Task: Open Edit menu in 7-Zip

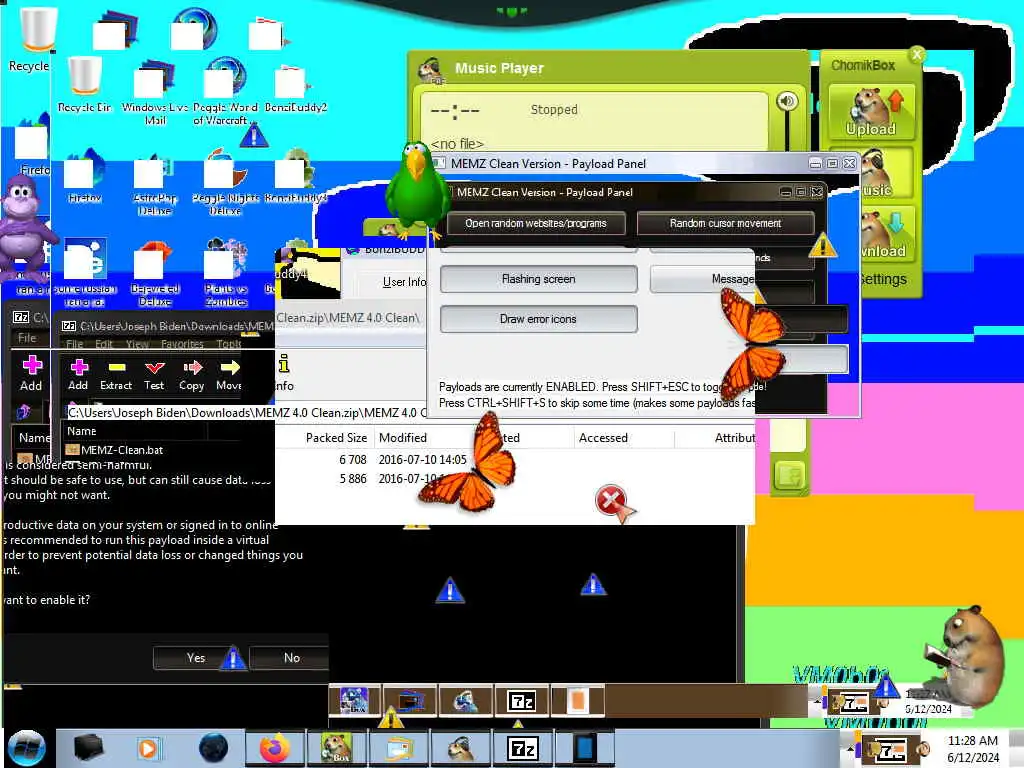Action: [104, 344]
